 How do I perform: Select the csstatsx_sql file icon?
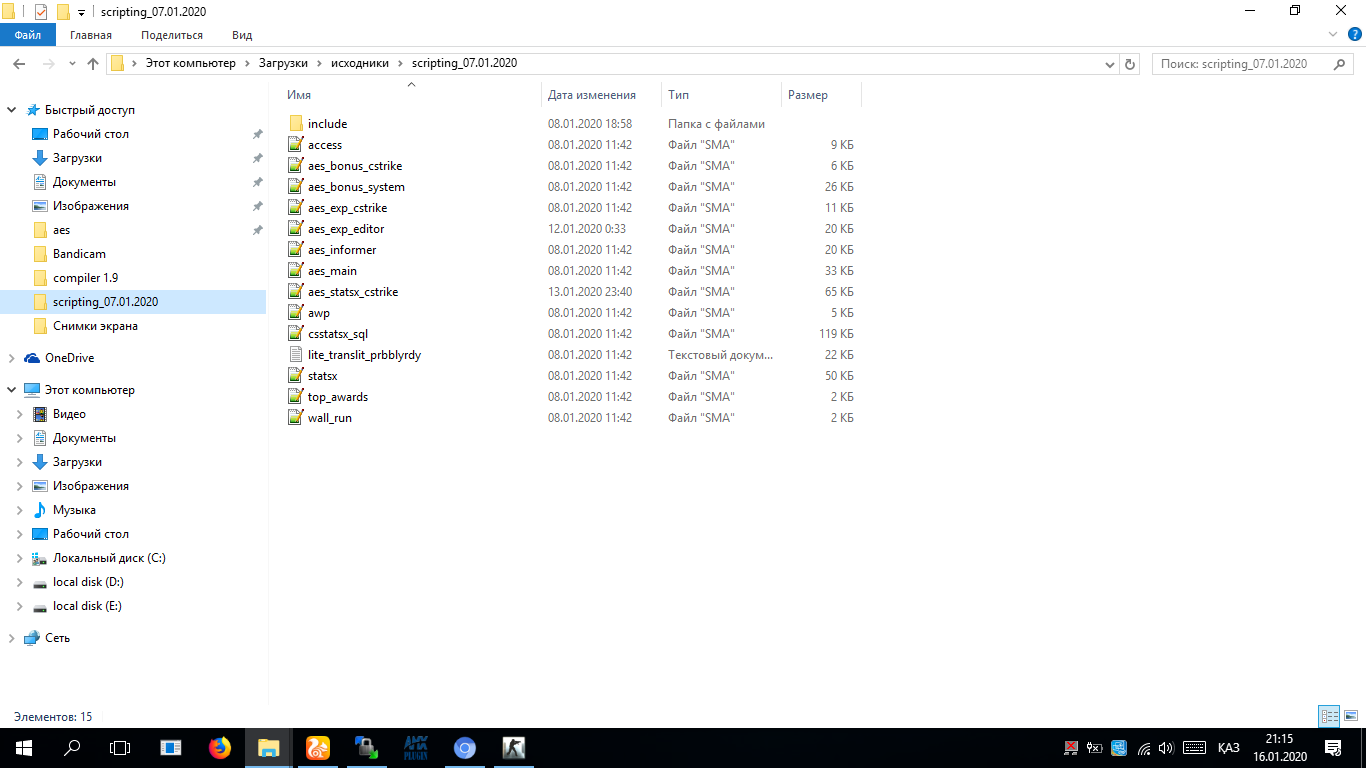coord(295,334)
